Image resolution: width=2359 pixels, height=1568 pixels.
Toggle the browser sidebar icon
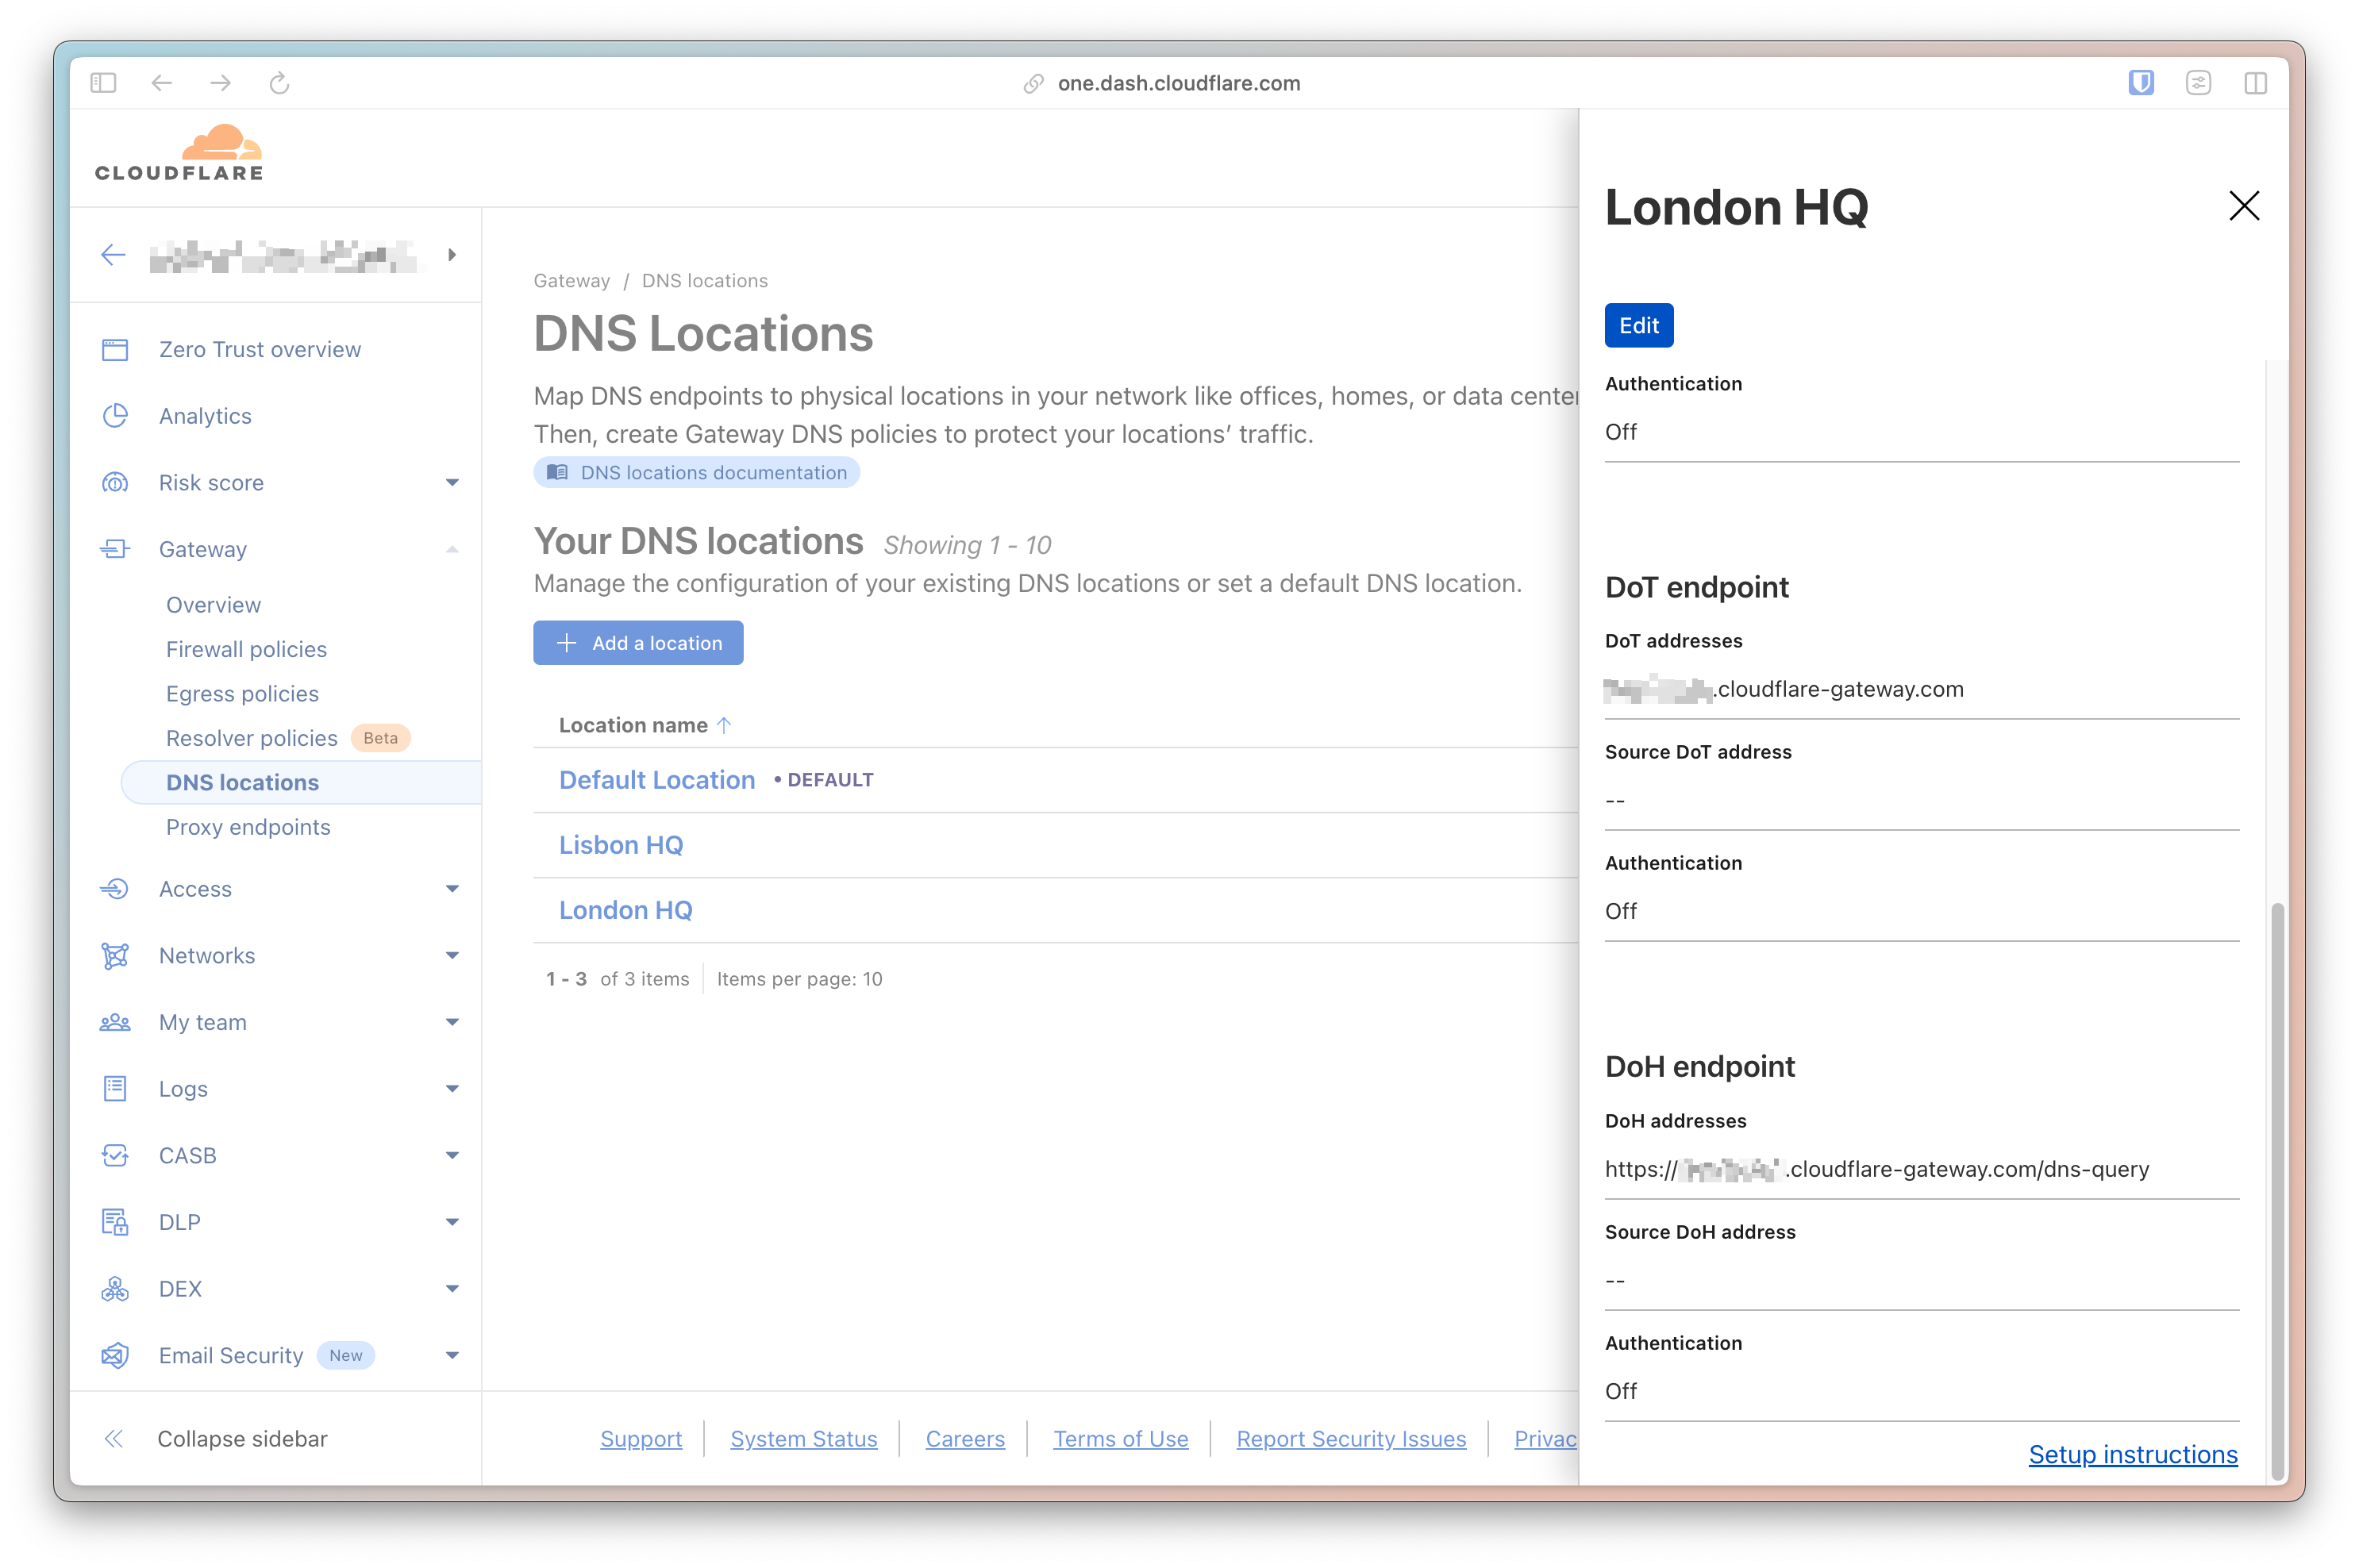click(103, 83)
